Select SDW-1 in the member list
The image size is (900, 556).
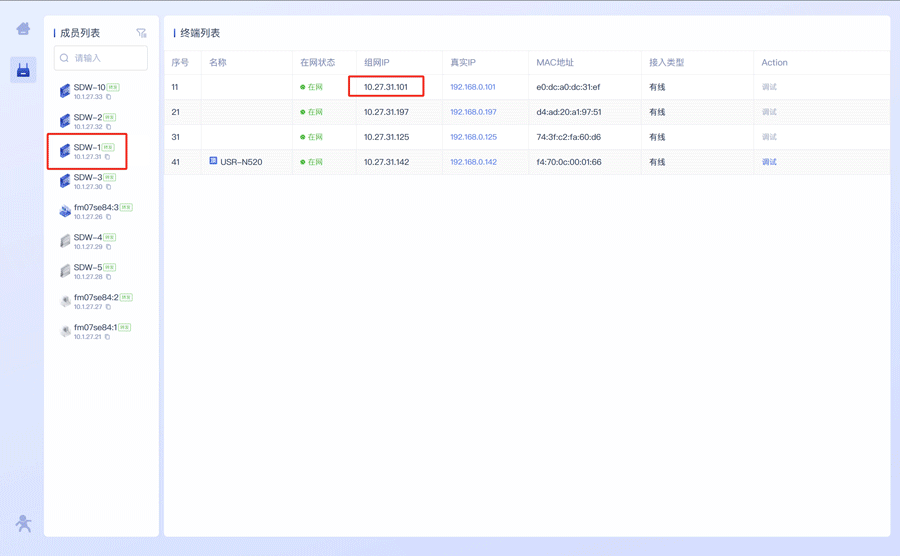coord(87,148)
